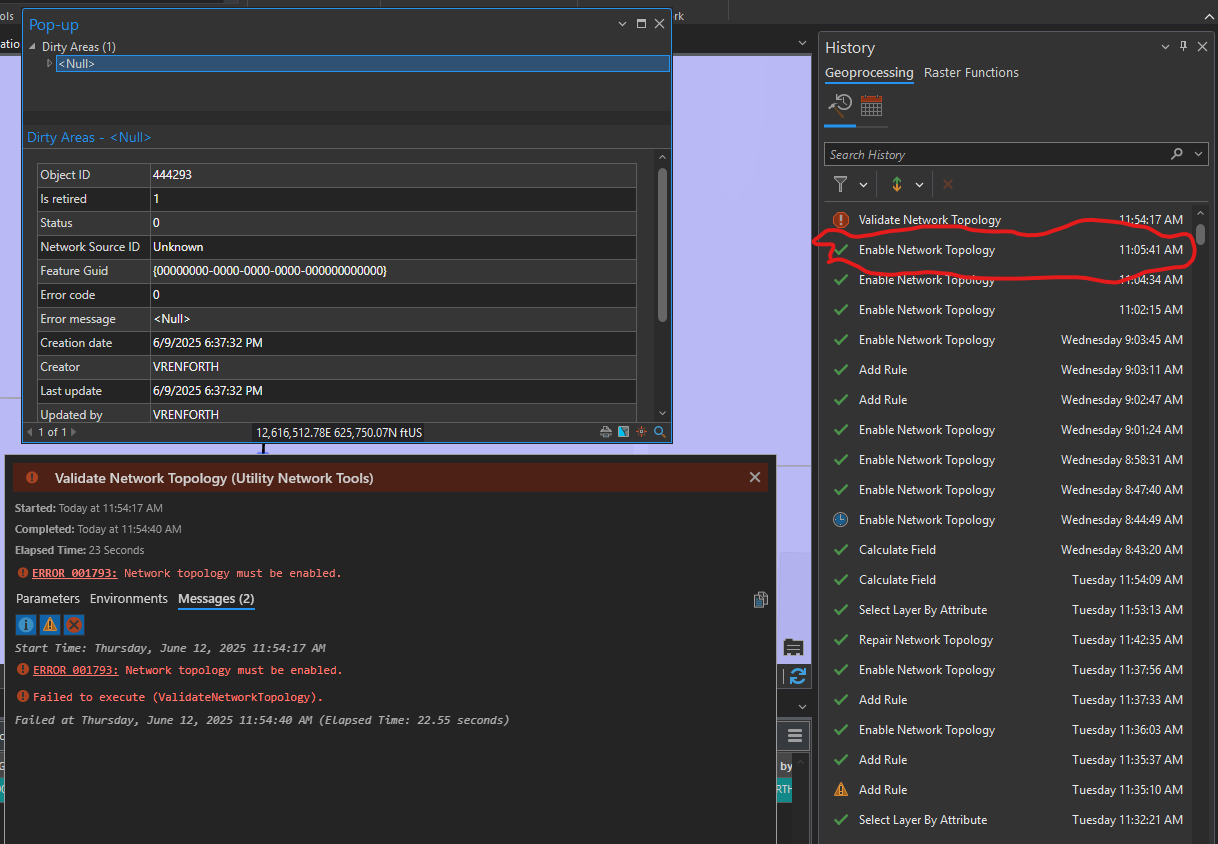Open the scheduled tools calendar icon

tap(871, 105)
